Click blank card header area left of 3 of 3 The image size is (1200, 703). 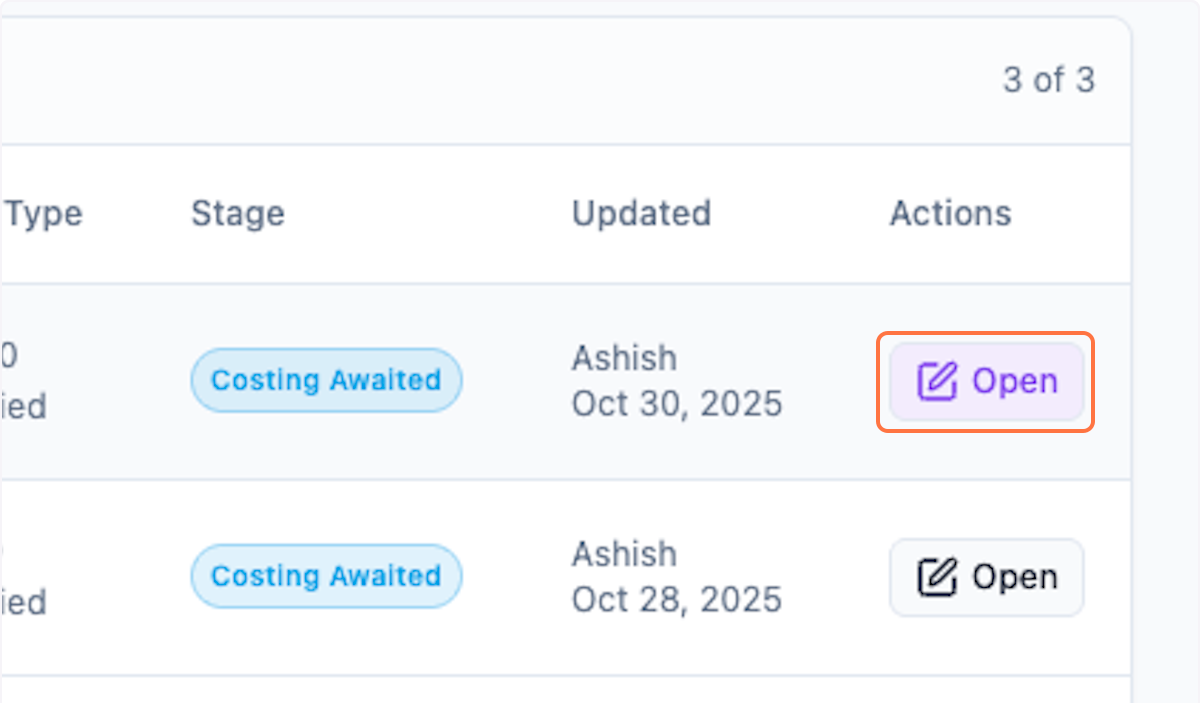click(x=500, y=80)
